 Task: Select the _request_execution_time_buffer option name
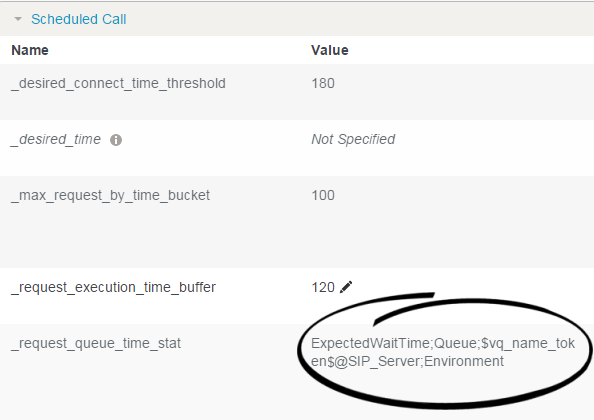point(113,287)
